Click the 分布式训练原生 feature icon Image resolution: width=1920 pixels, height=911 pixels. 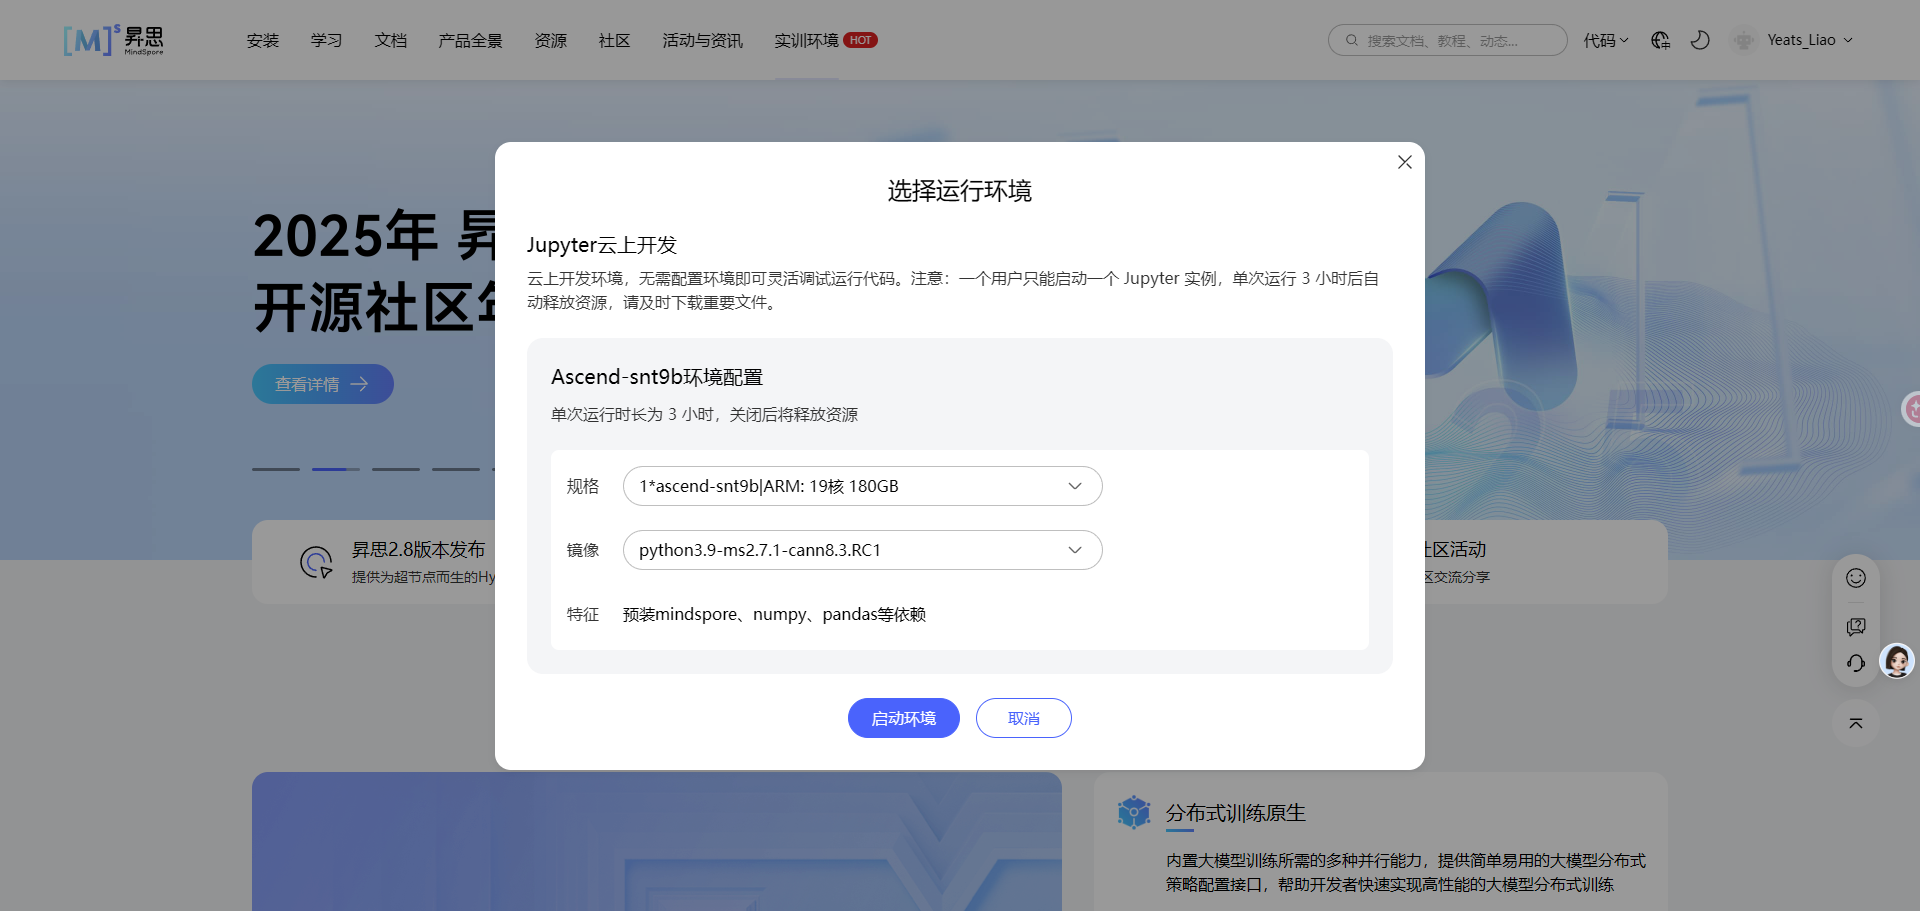(1134, 812)
